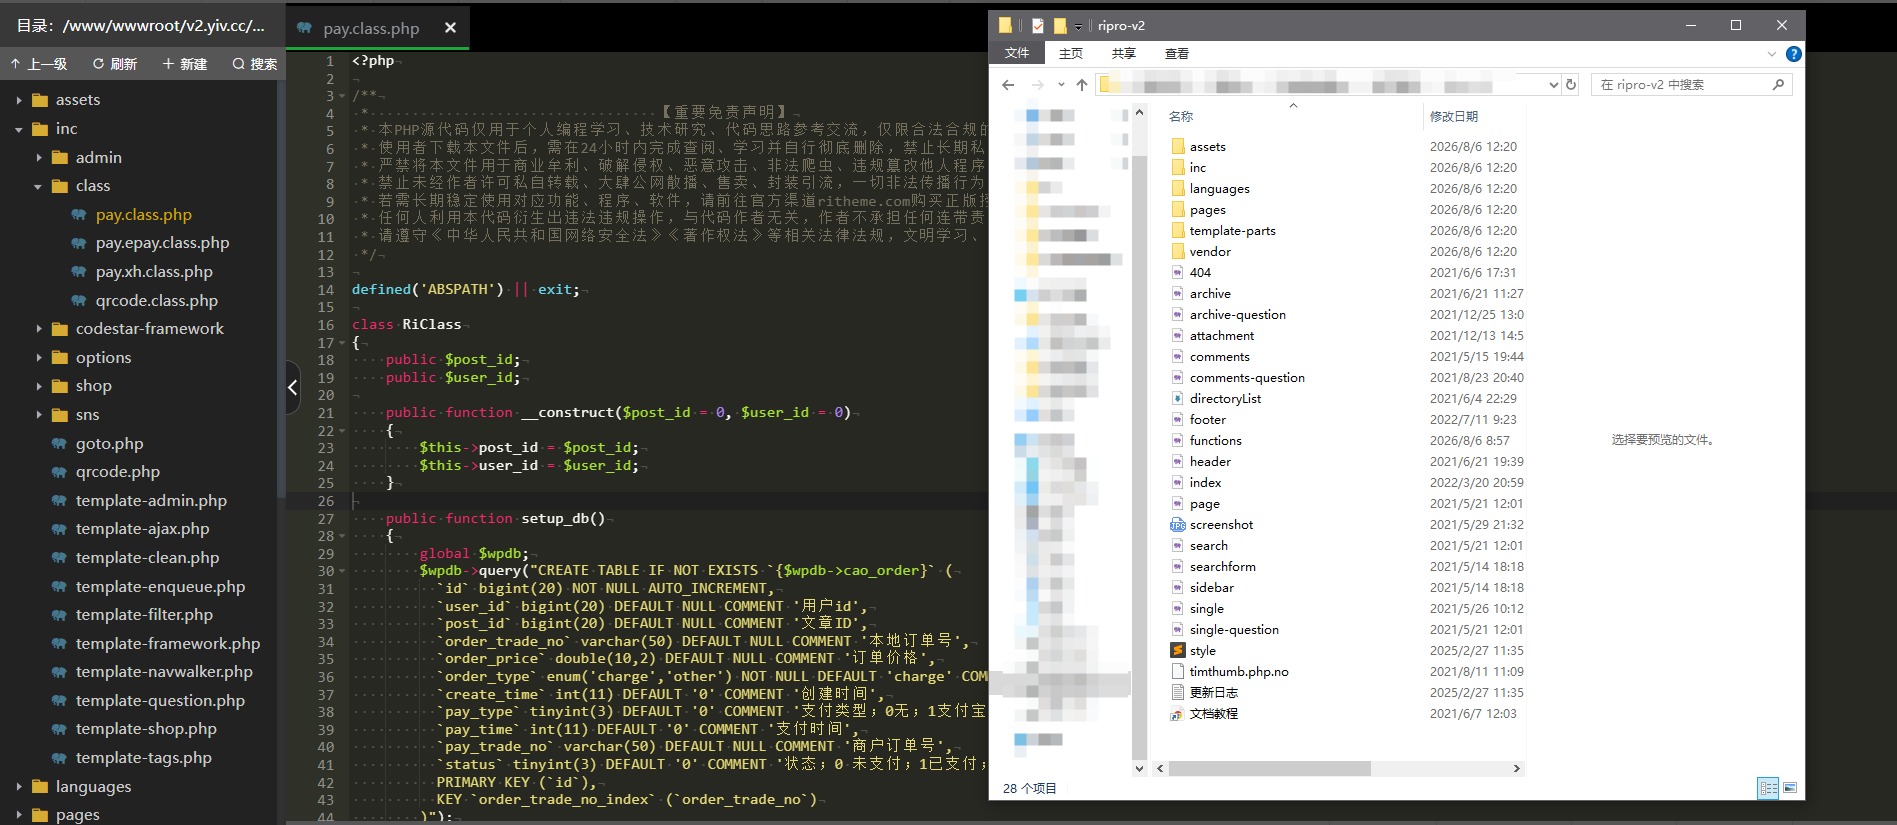Viewport: 1897px width, 825px height.
Task: Click Explorer forward navigation arrow
Action: pyautogui.click(x=1038, y=85)
